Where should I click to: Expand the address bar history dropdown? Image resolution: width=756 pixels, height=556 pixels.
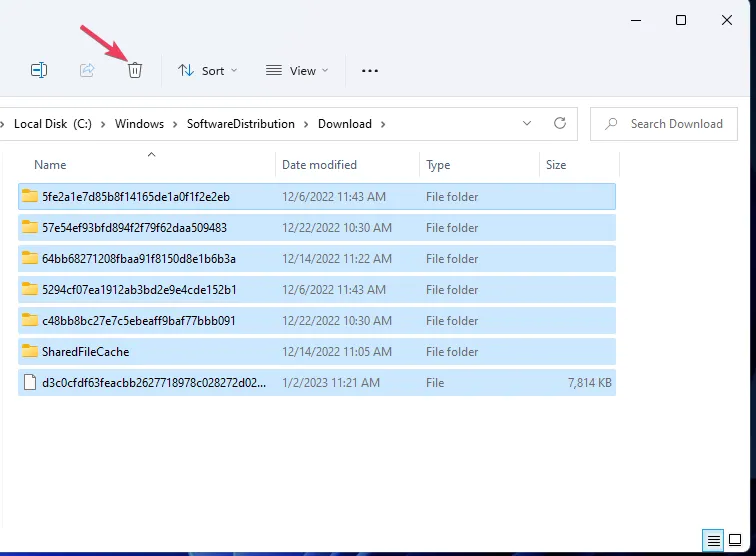tap(527, 123)
